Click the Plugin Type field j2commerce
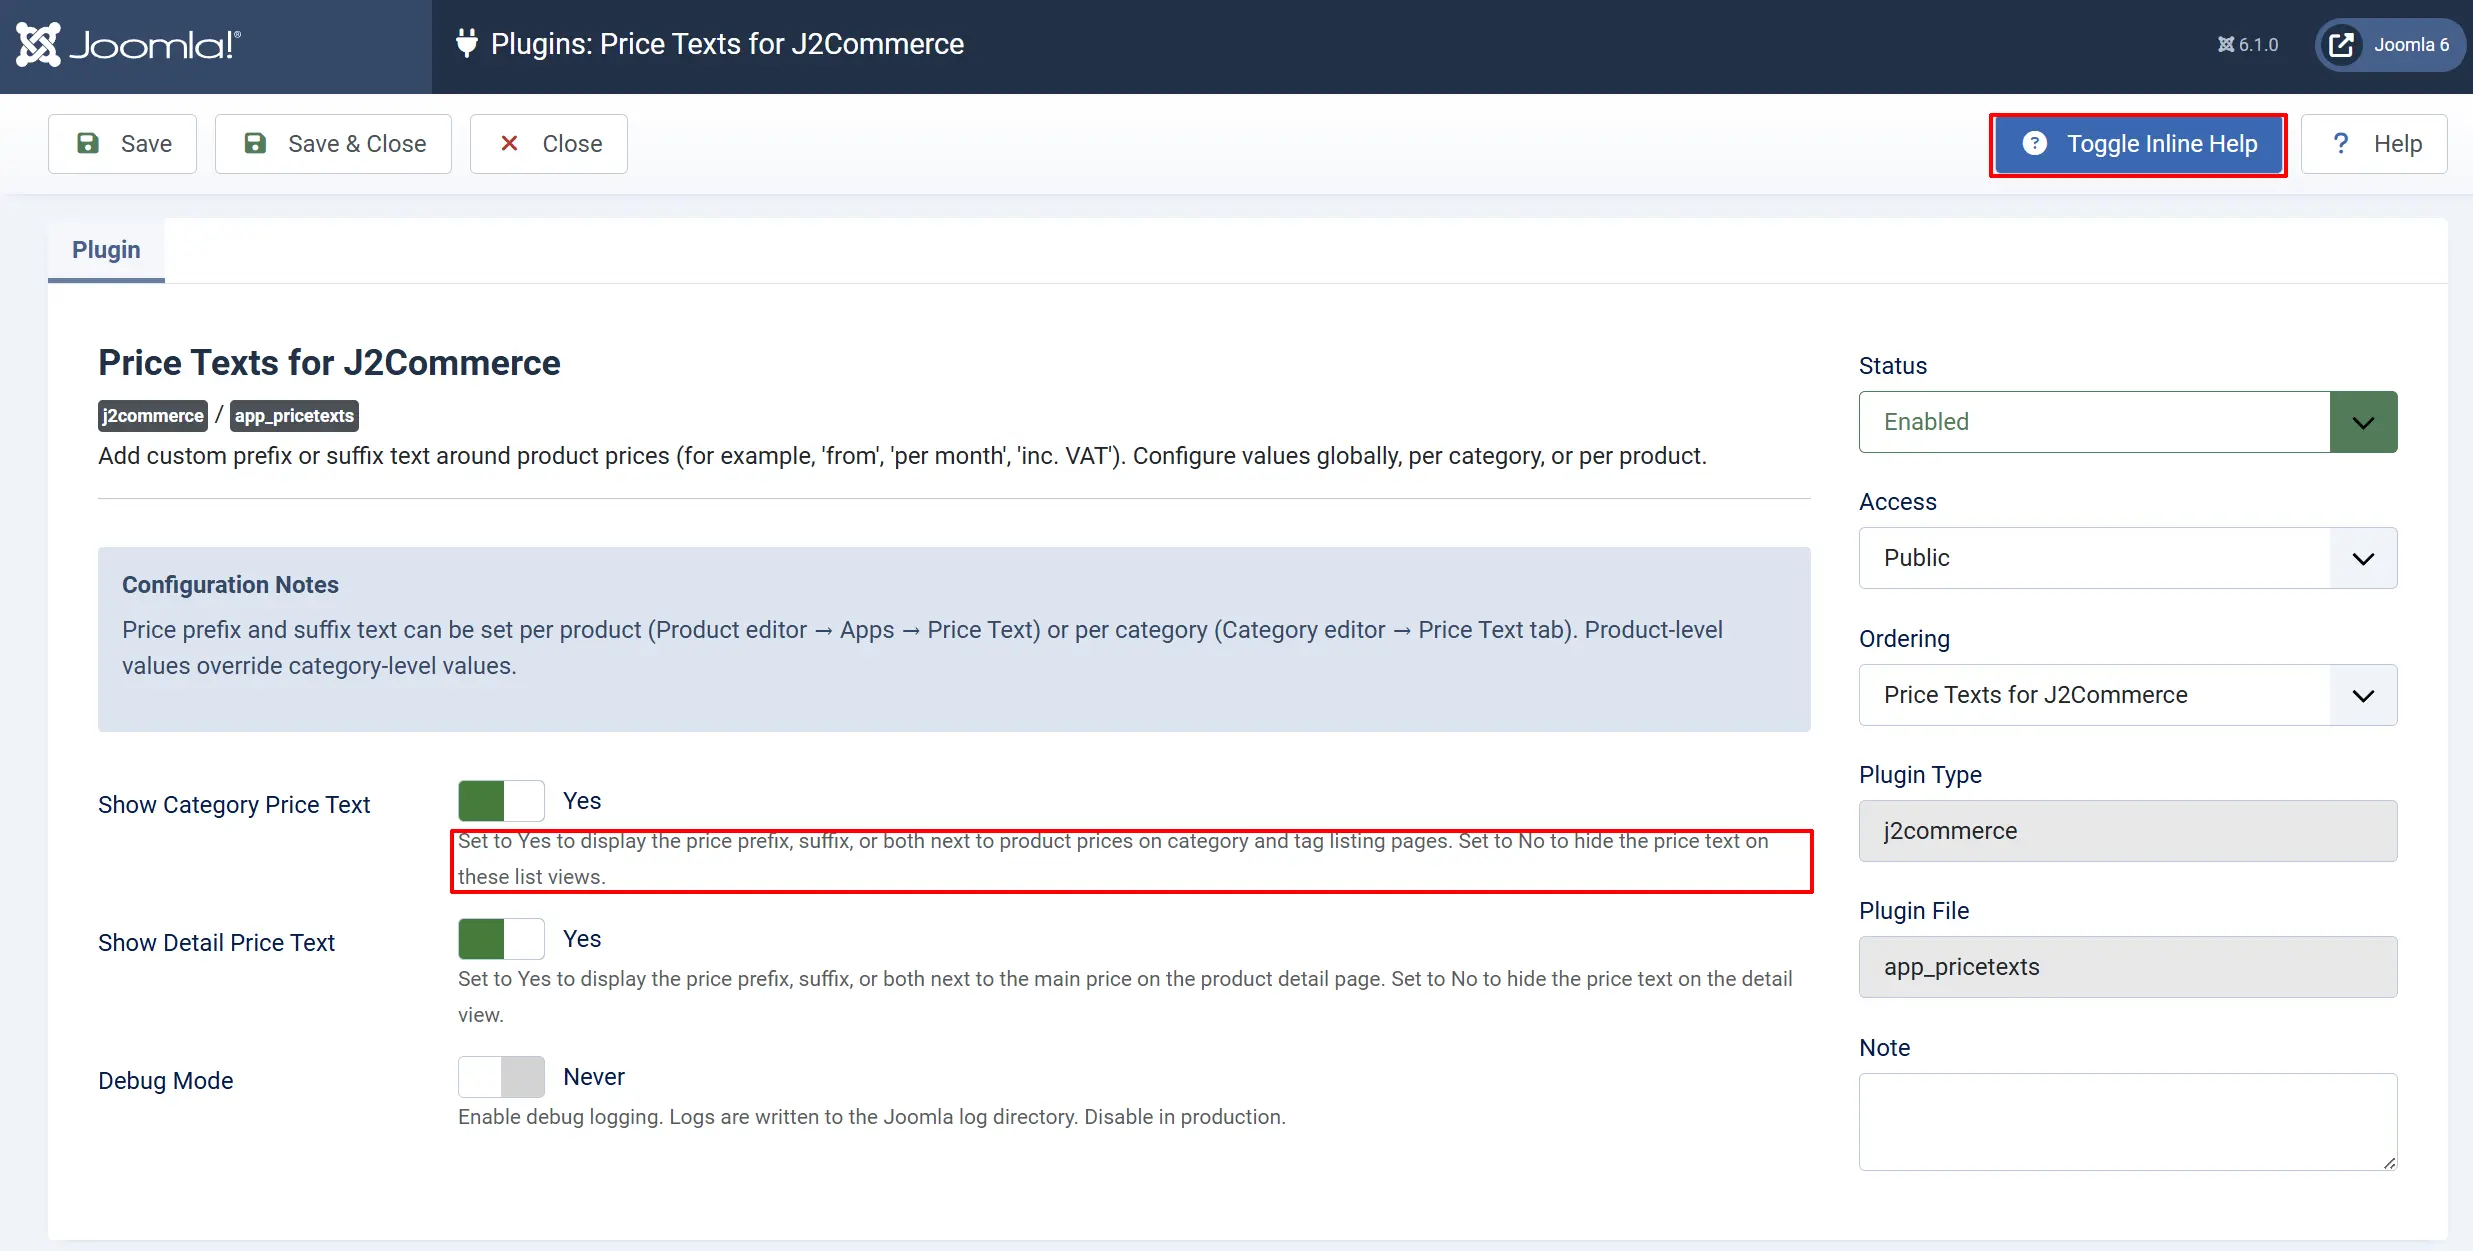2473x1251 pixels. tap(2128, 831)
